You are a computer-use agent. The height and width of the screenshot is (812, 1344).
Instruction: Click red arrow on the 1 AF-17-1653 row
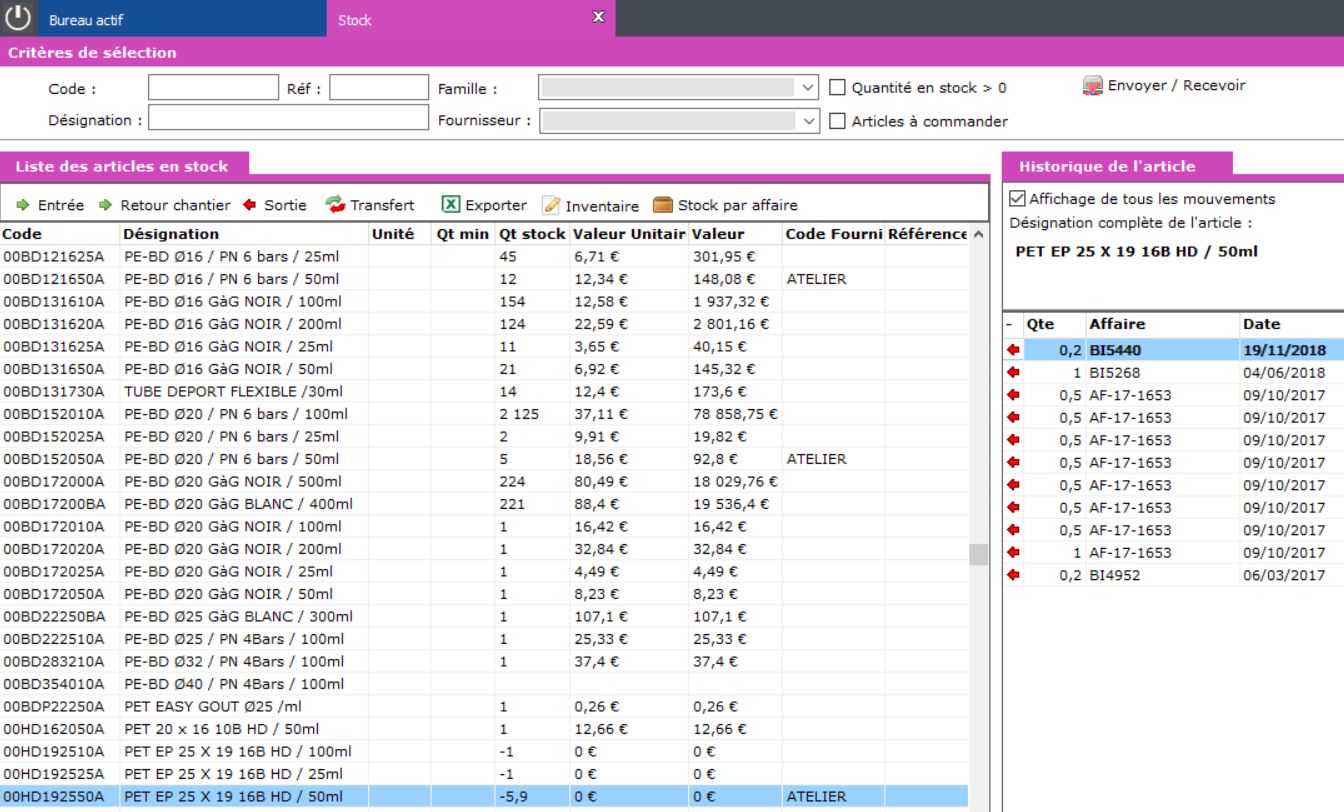(1014, 552)
